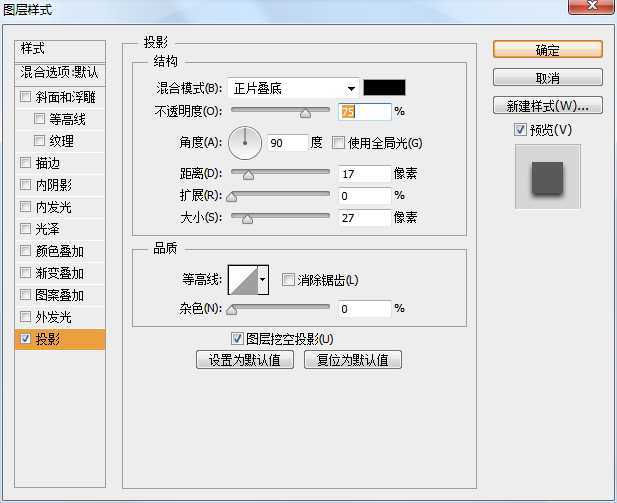Click the 距离 distance input field
Viewport: 617px width, 503px height.
(x=364, y=174)
